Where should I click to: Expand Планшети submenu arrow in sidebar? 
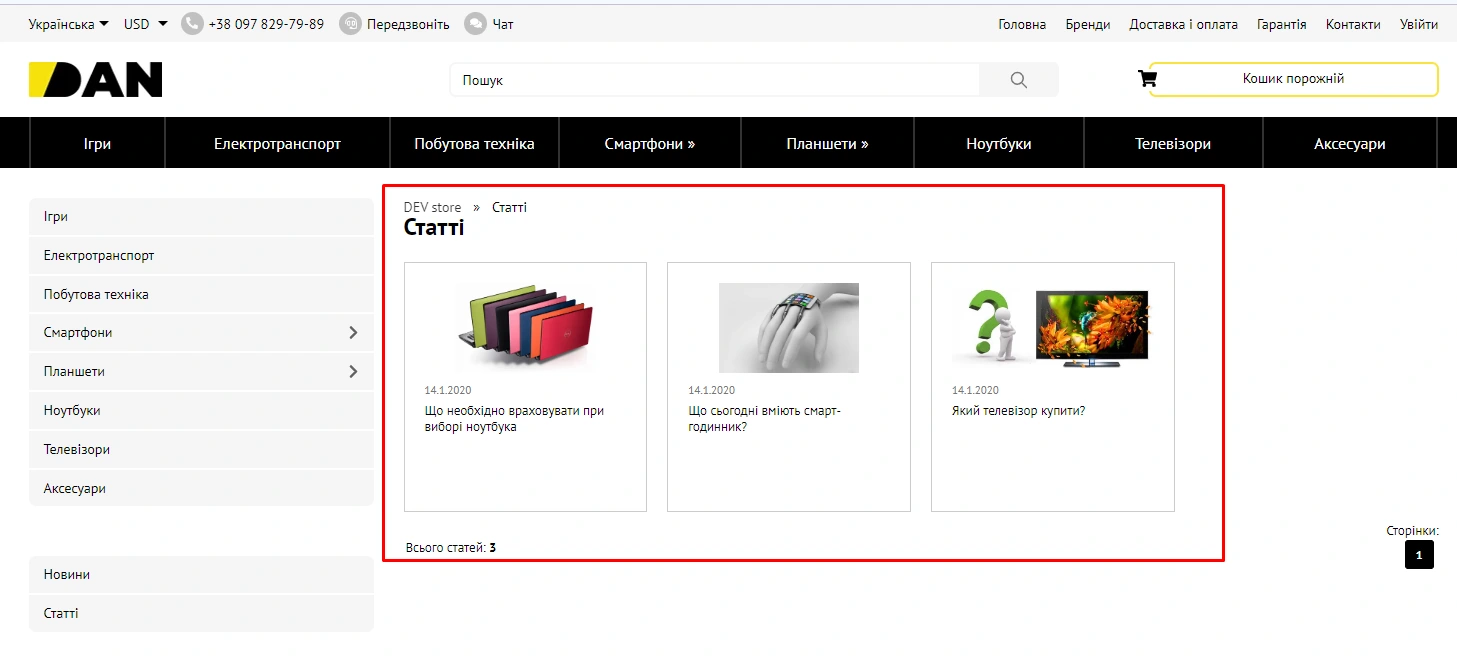[353, 371]
